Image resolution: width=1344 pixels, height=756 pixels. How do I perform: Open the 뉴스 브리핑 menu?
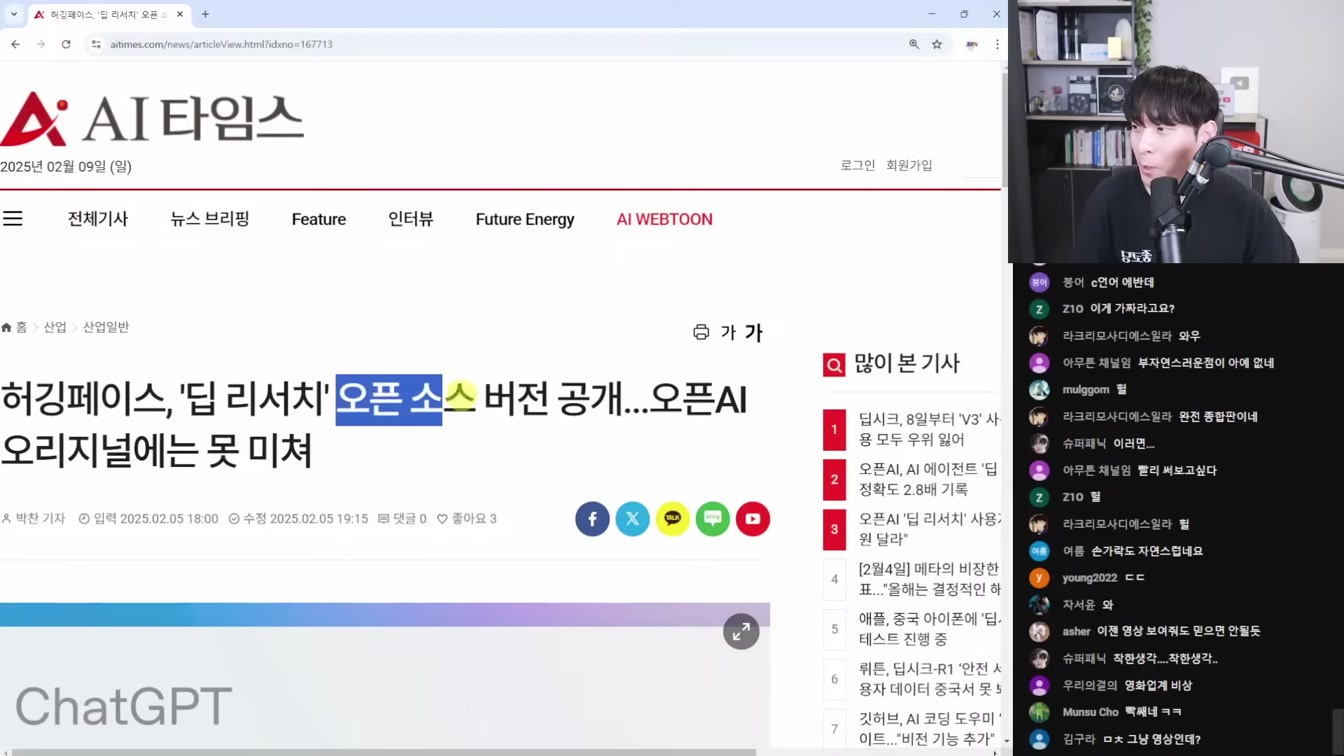coord(210,219)
